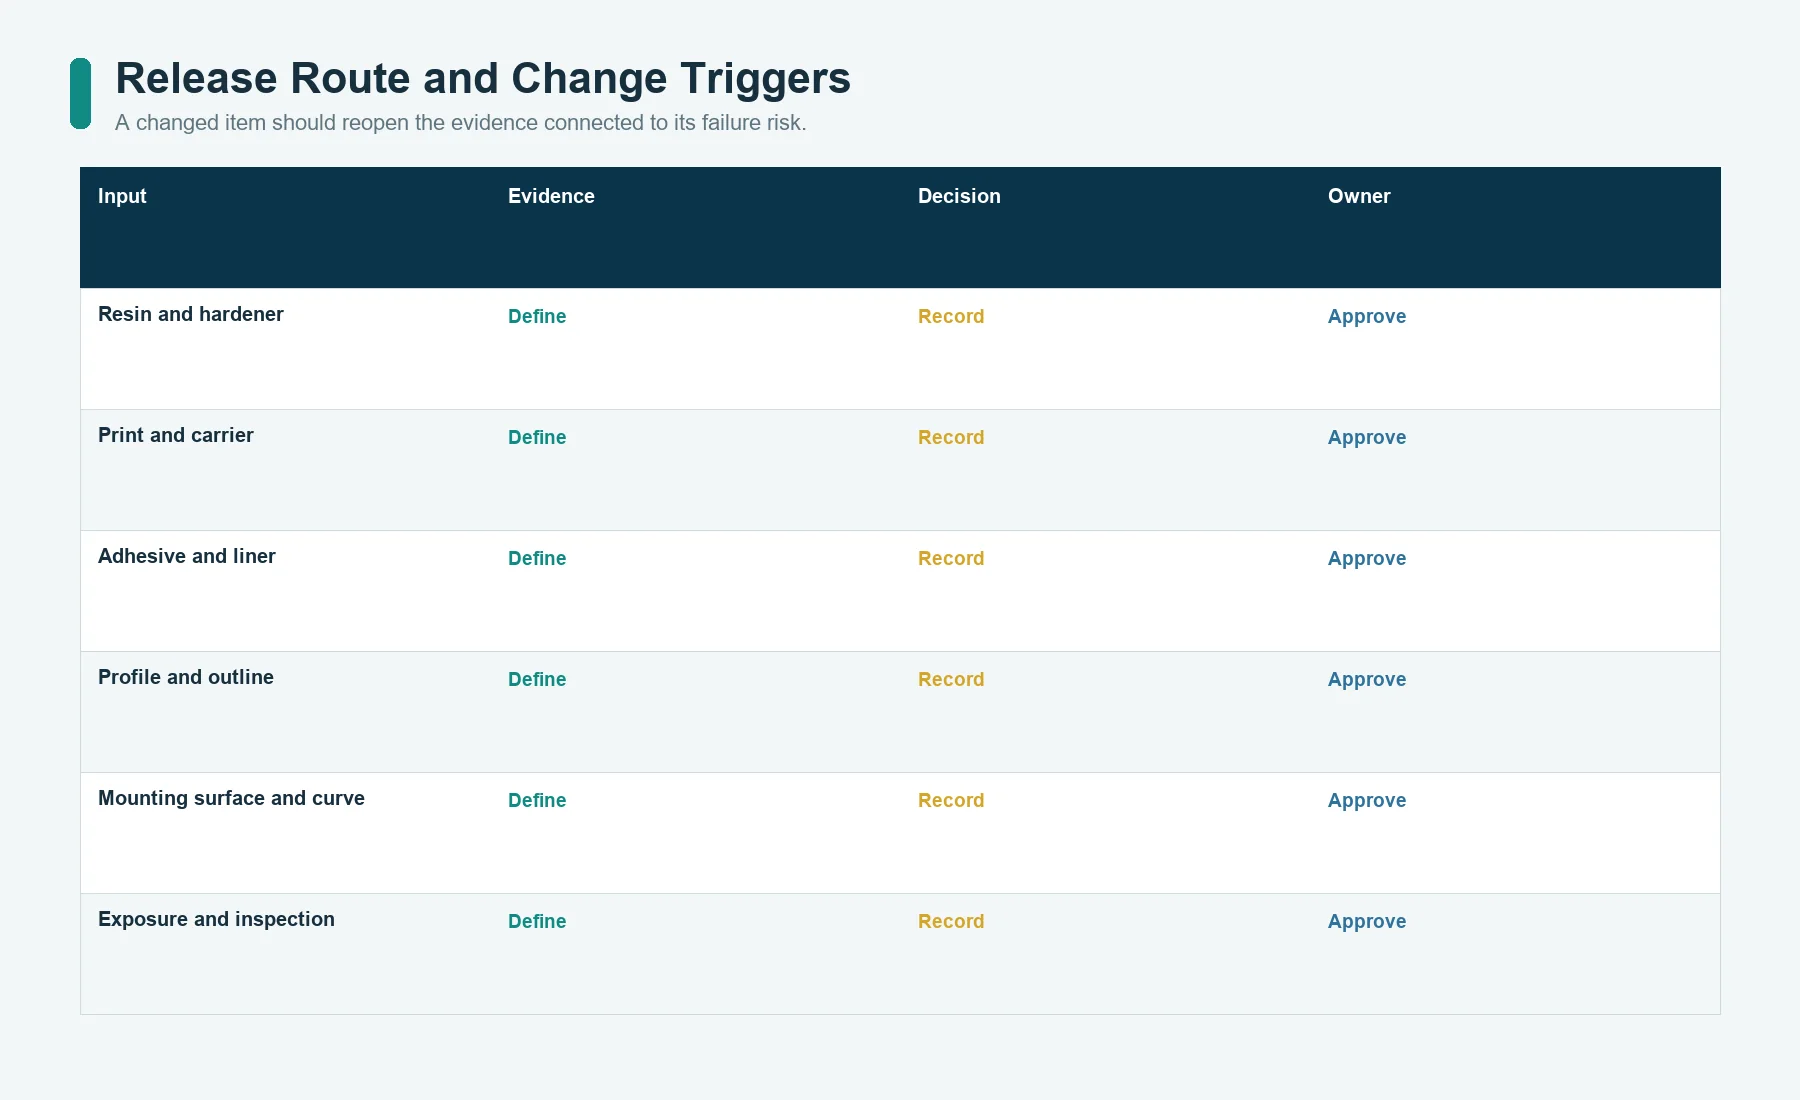
Task: Click Approve for Mounting surface and curve
Action: pyautogui.click(x=1367, y=800)
